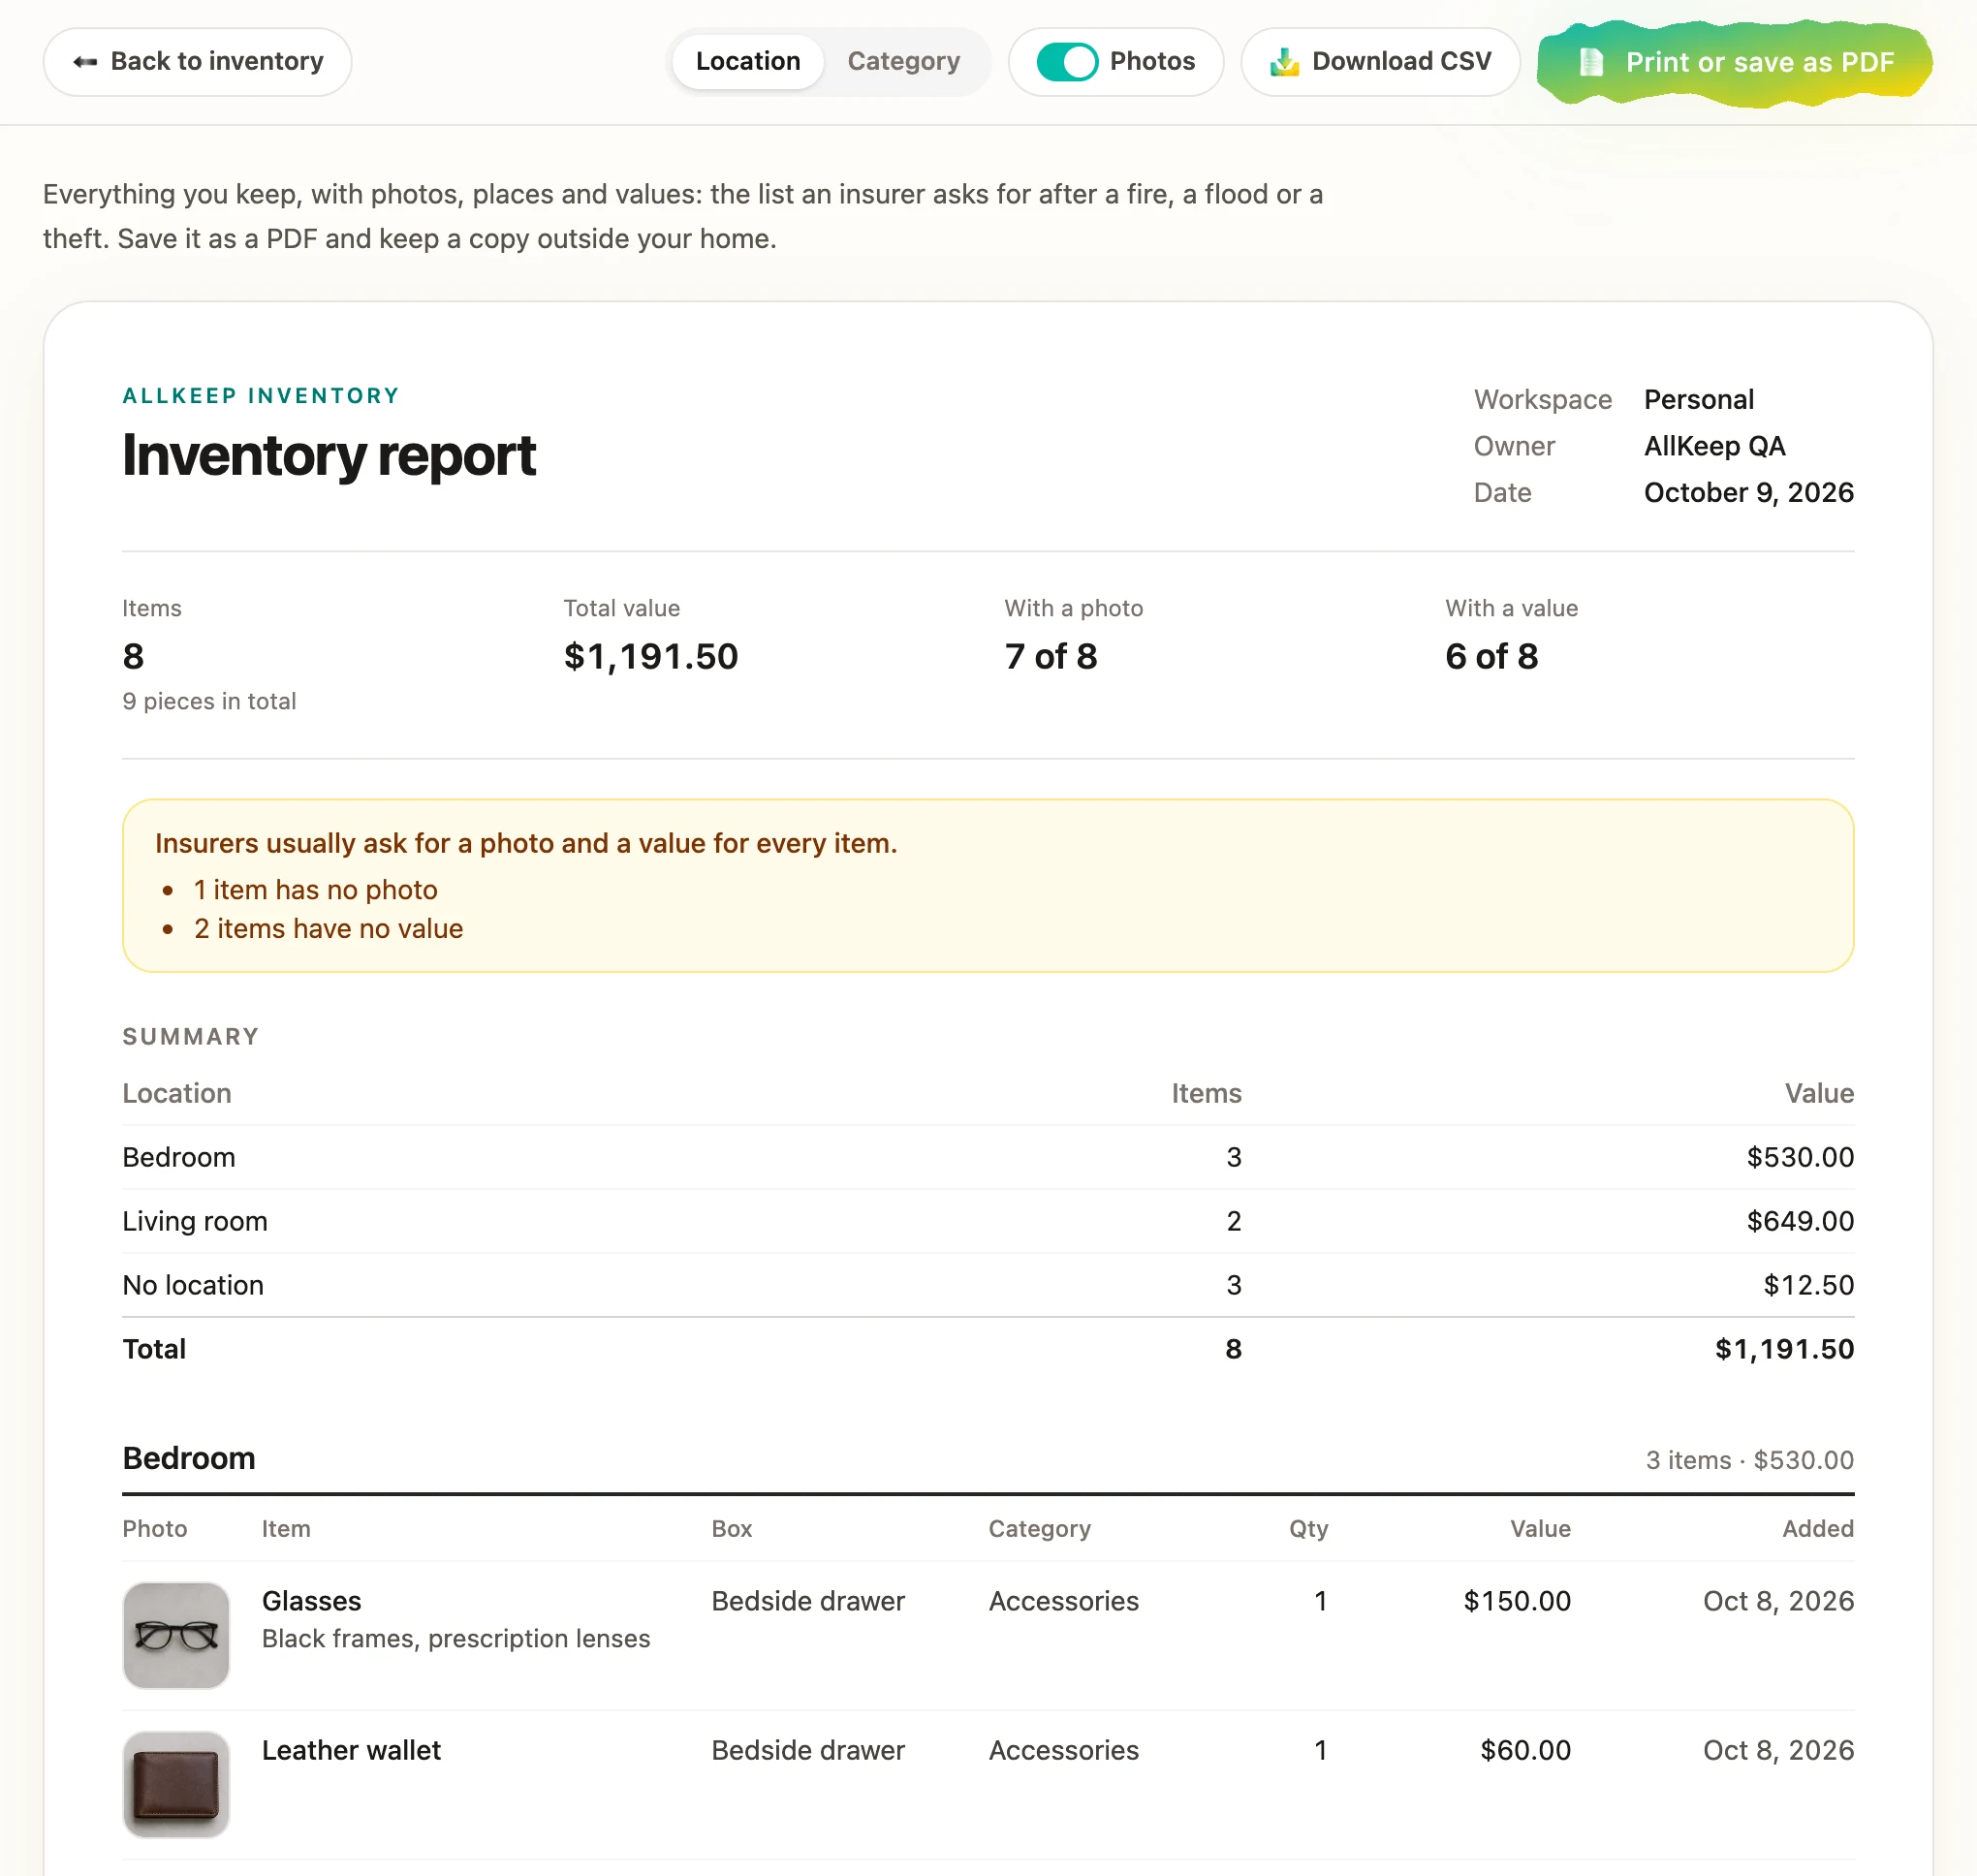Click the Download CSV icon
1977x1876 pixels.
1284,62
